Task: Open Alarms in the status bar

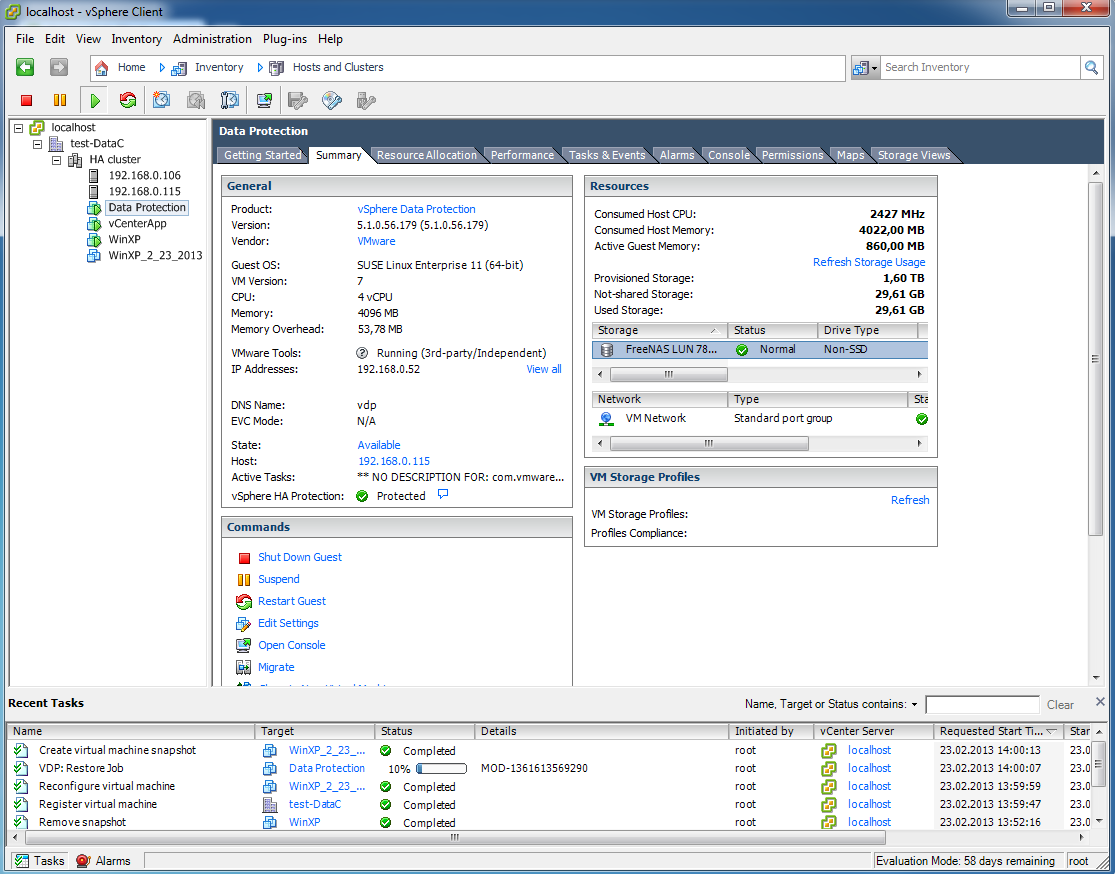Action: 104,860
